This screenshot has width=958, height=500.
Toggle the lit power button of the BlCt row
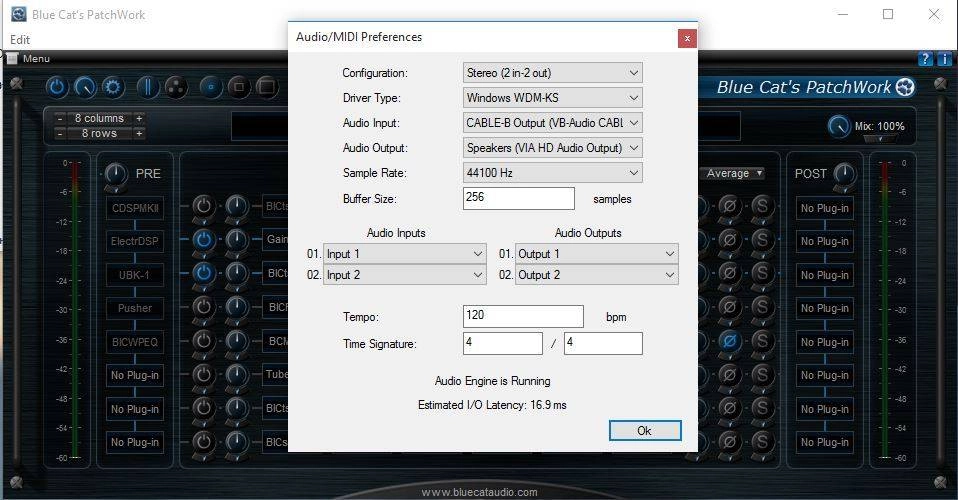coord(203,273)
